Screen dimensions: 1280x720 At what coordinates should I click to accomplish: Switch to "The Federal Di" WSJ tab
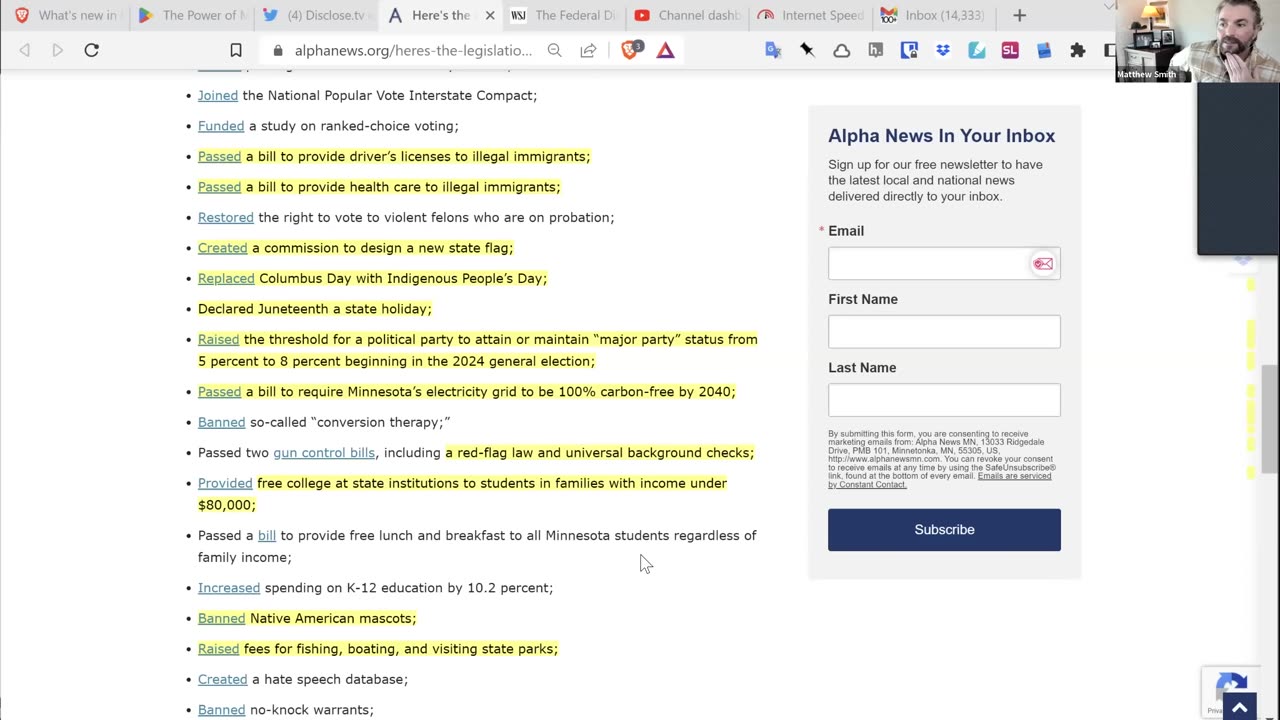click(564, 15)
